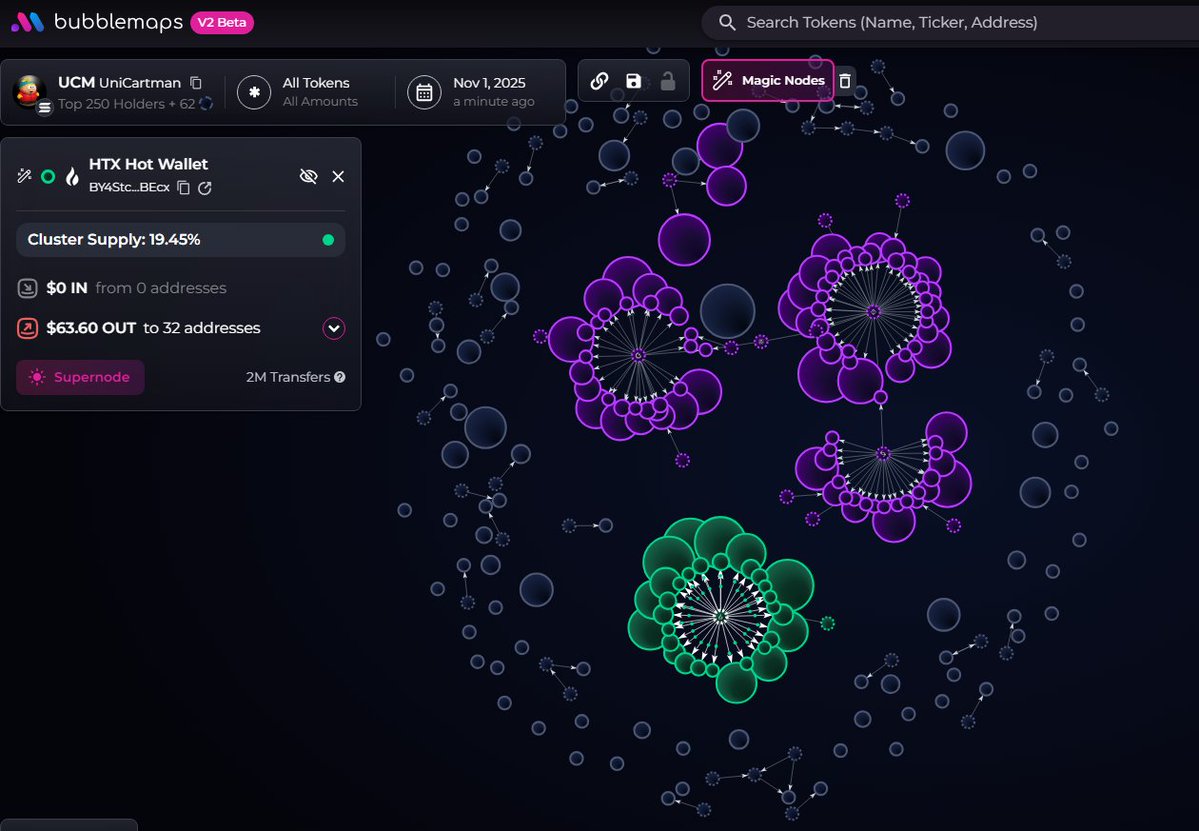Viewport: 1199px width, 831px height.
Task: Click the unlock padlock icon
Action: coord(667,81)
